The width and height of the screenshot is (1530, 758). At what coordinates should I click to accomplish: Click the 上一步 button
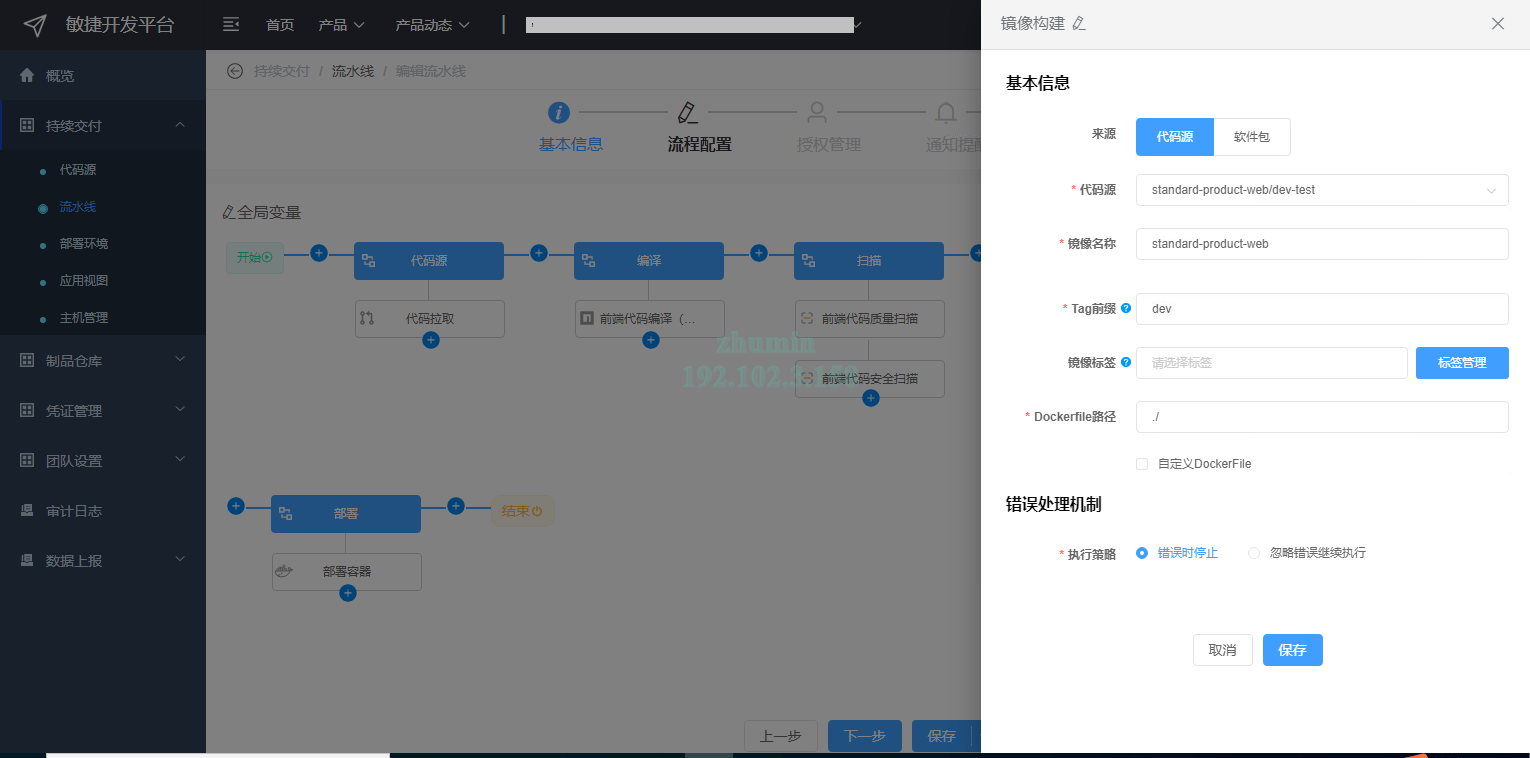tap(781, 736)
